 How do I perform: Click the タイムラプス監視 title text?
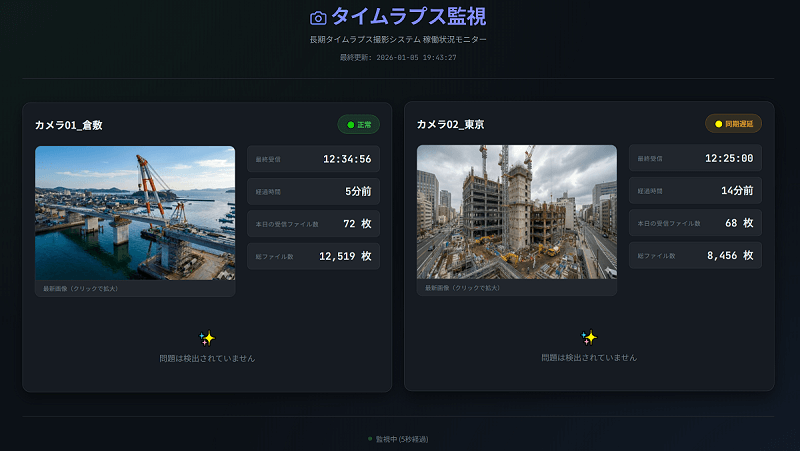409,16
